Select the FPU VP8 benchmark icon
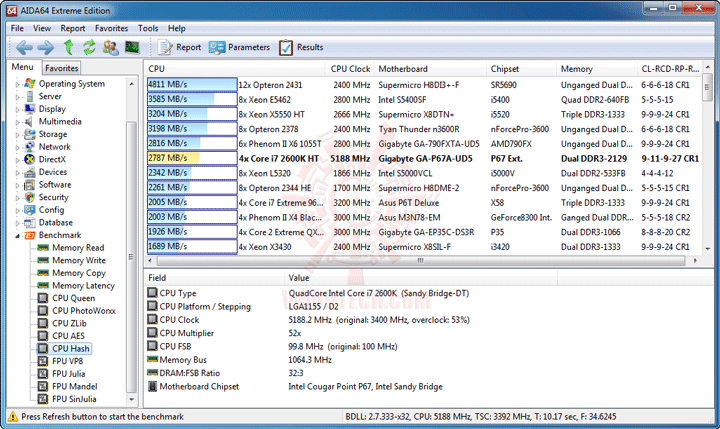The height and width of the screenshot is (429, 720). click(x=43, y=361)
